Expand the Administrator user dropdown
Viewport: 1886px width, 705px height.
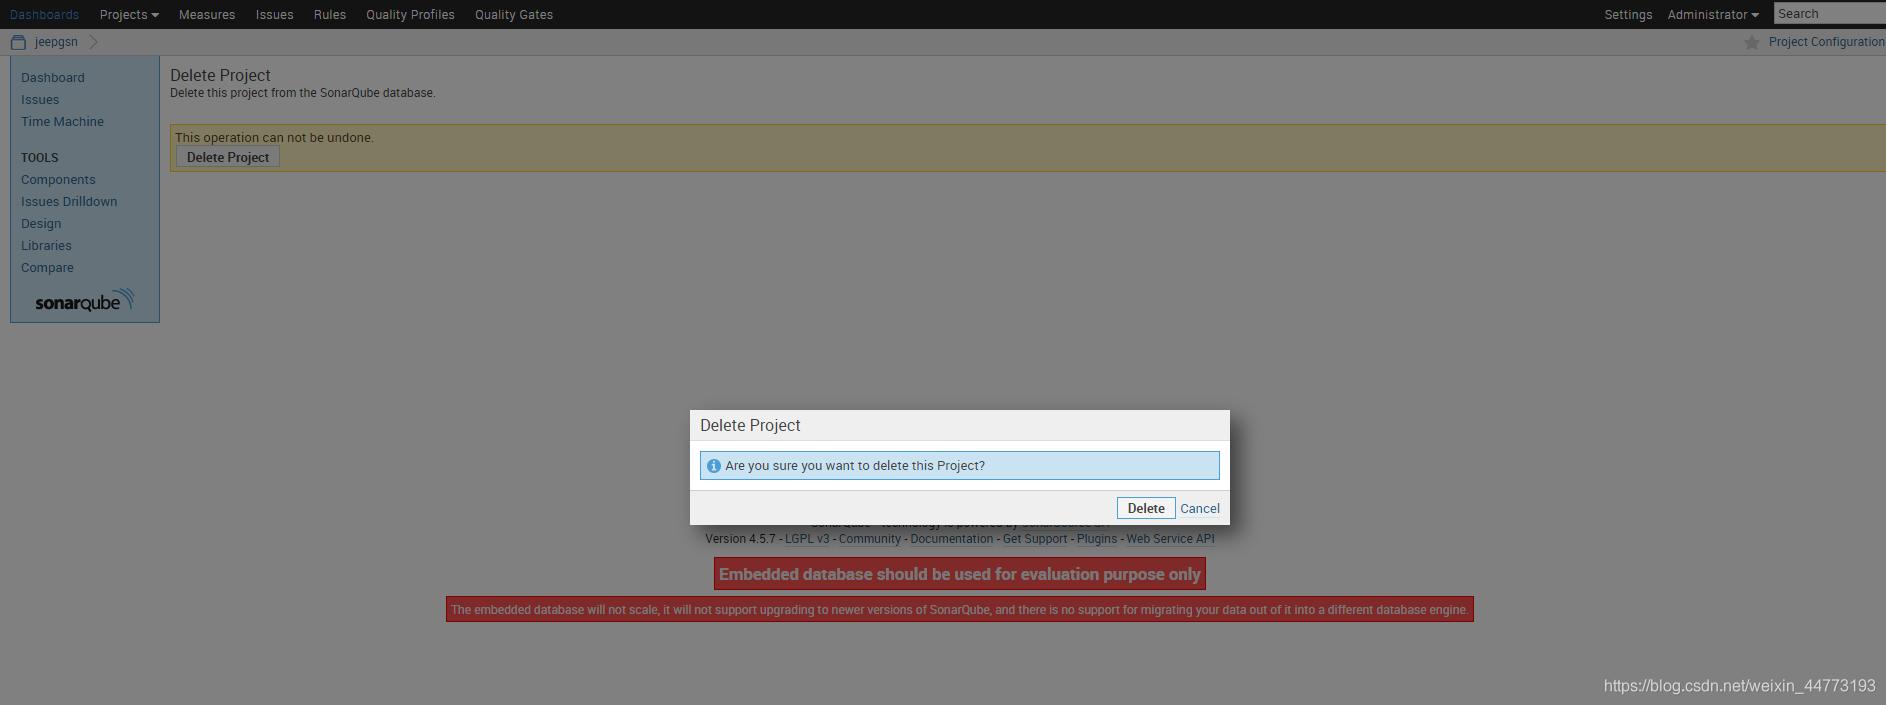(1713, 14)
